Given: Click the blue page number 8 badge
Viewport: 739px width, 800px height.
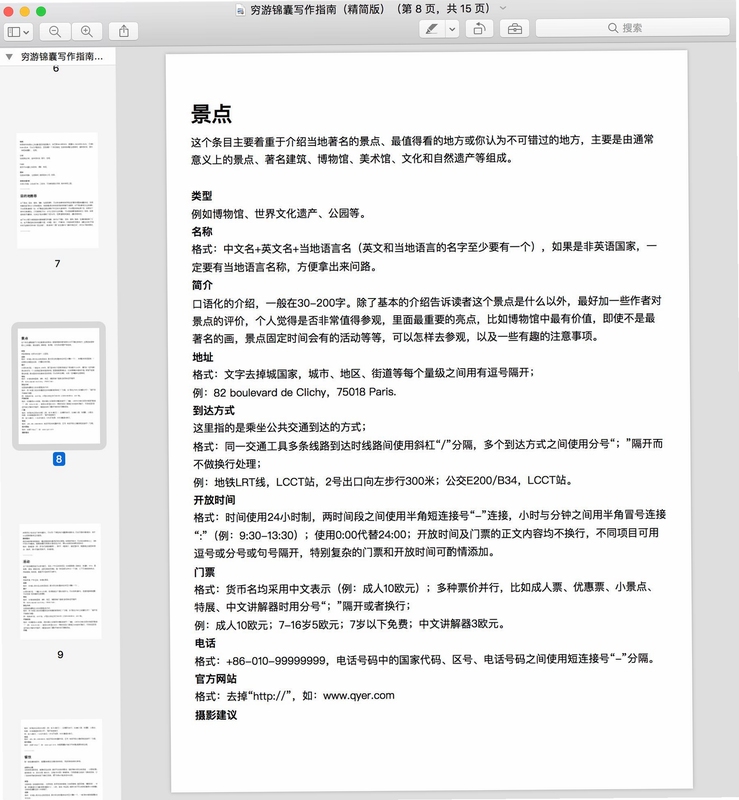Looking at the screenshot, I should 59,459.
